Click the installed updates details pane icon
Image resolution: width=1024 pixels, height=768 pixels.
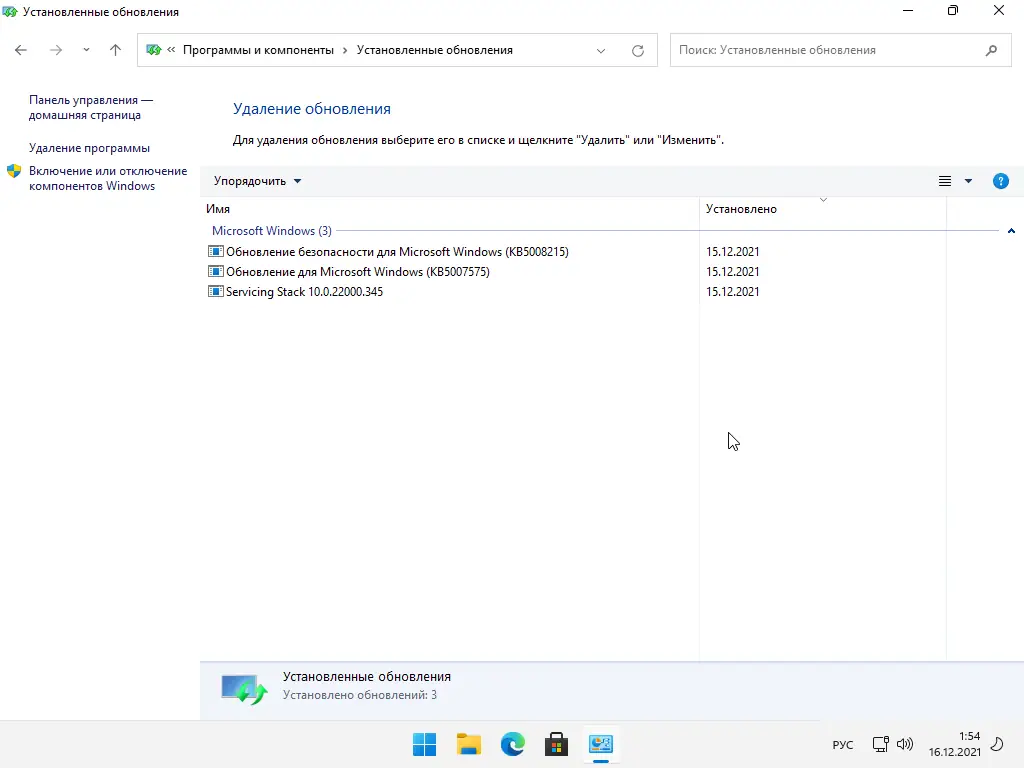point(244,690)
